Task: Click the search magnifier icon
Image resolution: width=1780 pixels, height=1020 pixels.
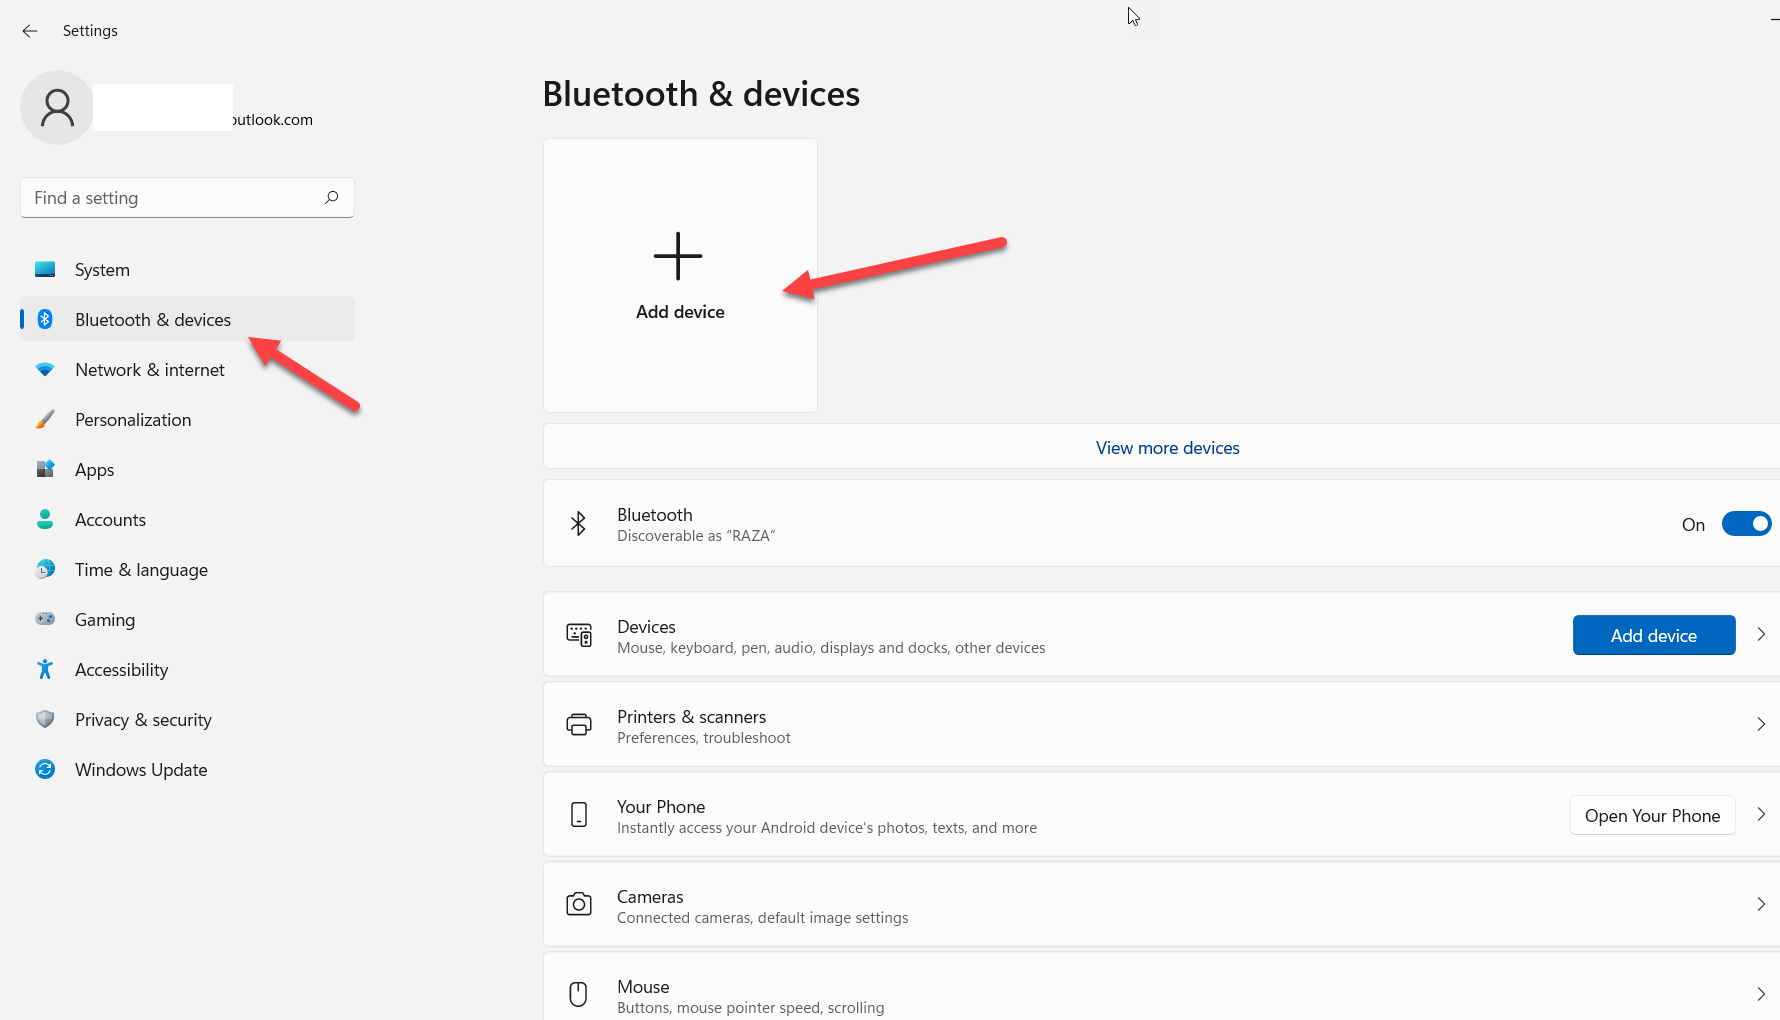Action: coord(332,198)
